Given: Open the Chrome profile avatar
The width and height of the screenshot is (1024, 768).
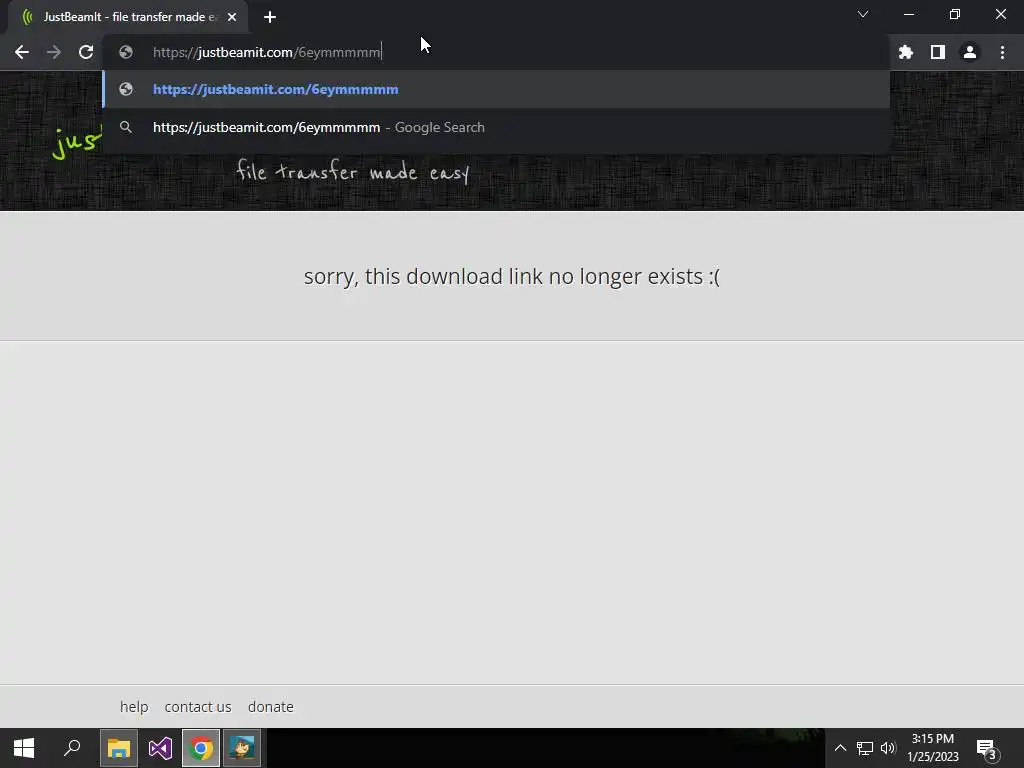Looking at the screenshot, I should 970,52.
